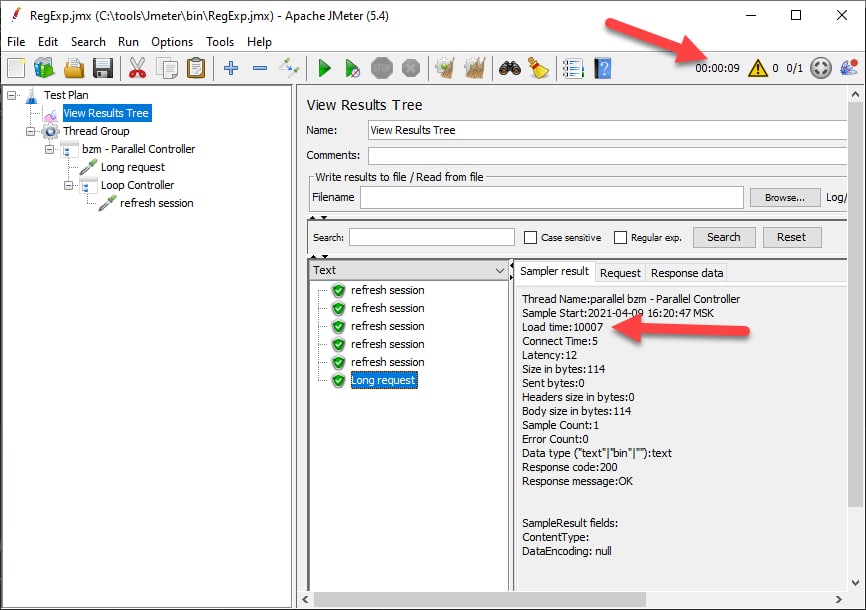
Task: Click the Browse... button
Action: click(x=785, y=197)
